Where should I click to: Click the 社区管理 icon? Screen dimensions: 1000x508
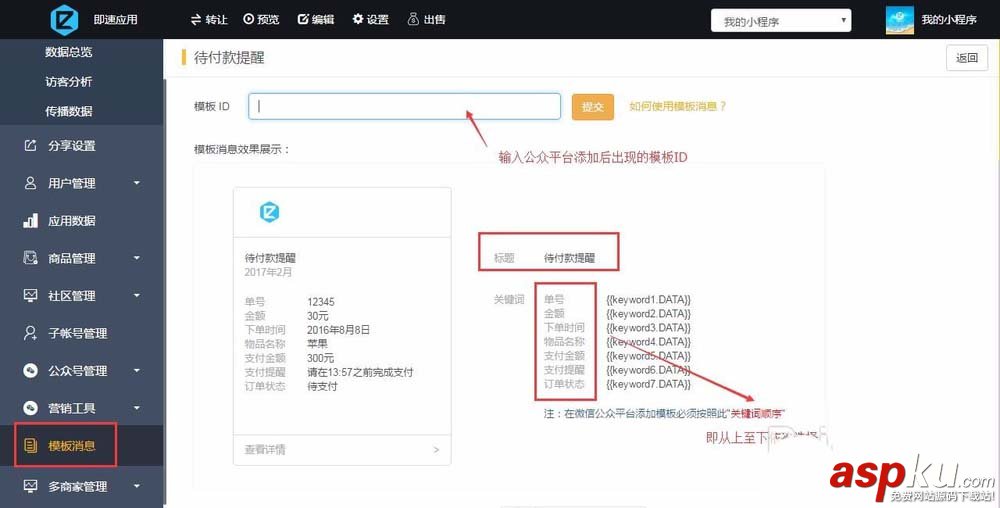[x=30, y=296]
